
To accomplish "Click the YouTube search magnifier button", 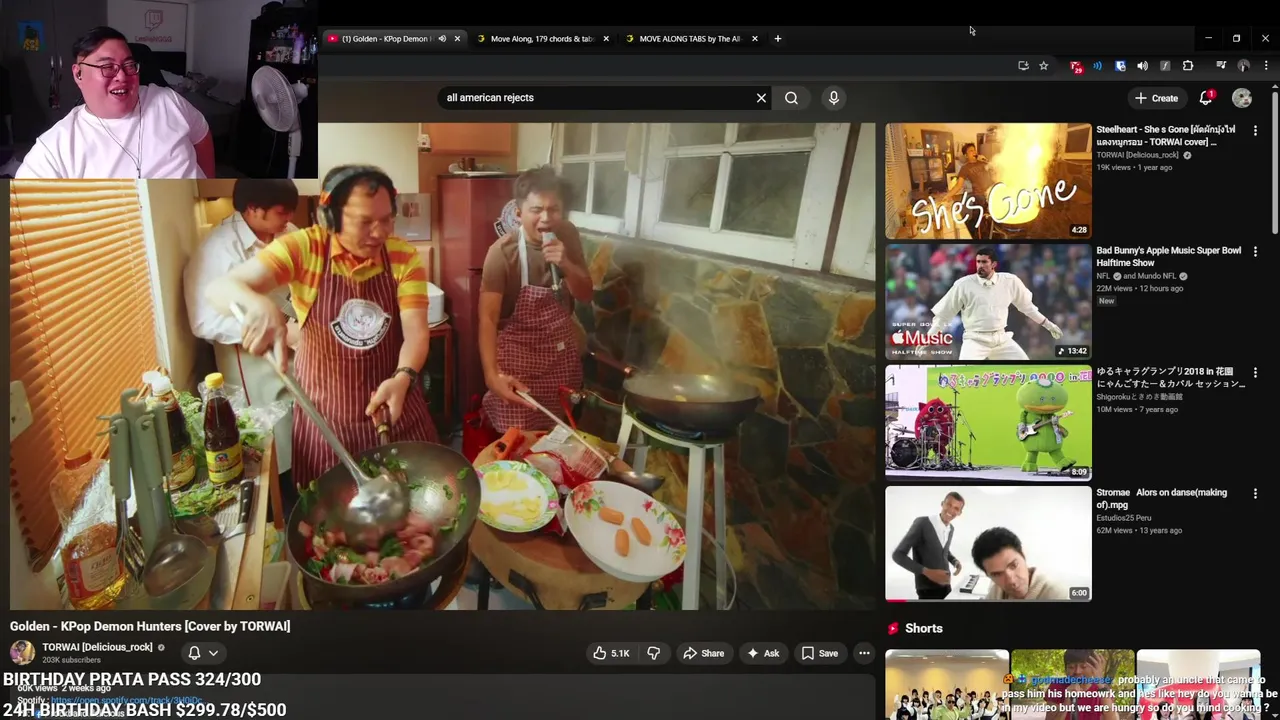I will click(791, 98).
